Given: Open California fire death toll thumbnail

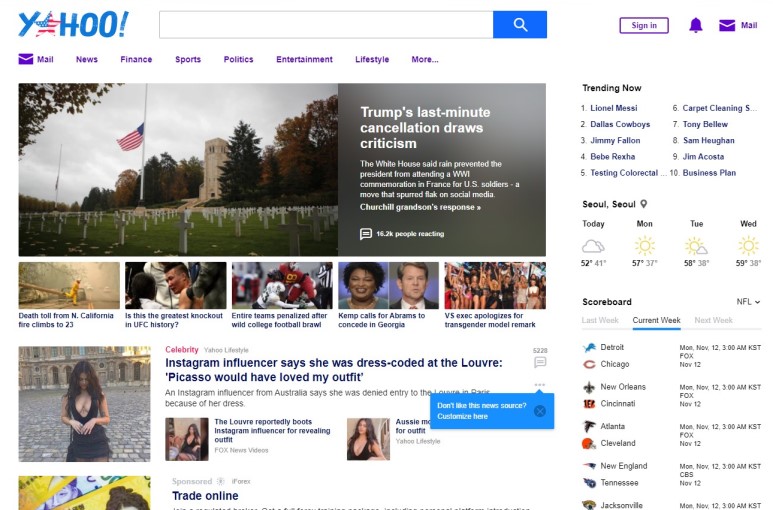Looking at the screenshot, I should pos(69,285).
